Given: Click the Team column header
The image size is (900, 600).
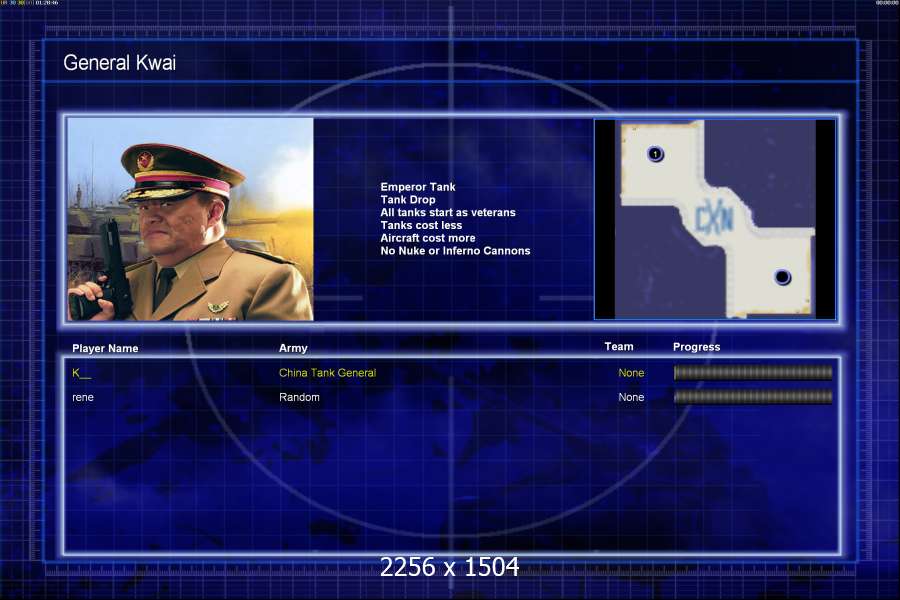Looking at the screenshot, I should [x=619, y=346].
